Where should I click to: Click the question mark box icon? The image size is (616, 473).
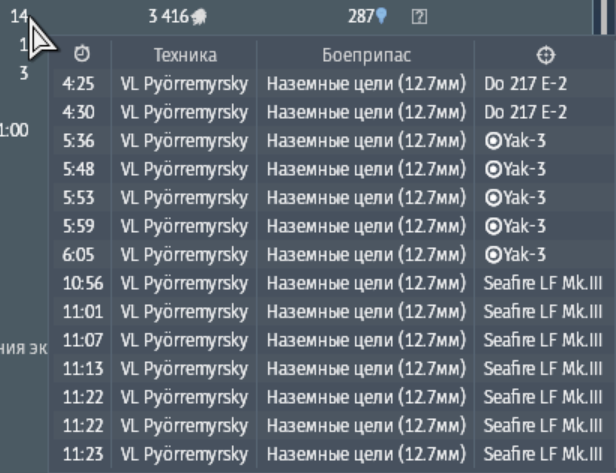419,17
